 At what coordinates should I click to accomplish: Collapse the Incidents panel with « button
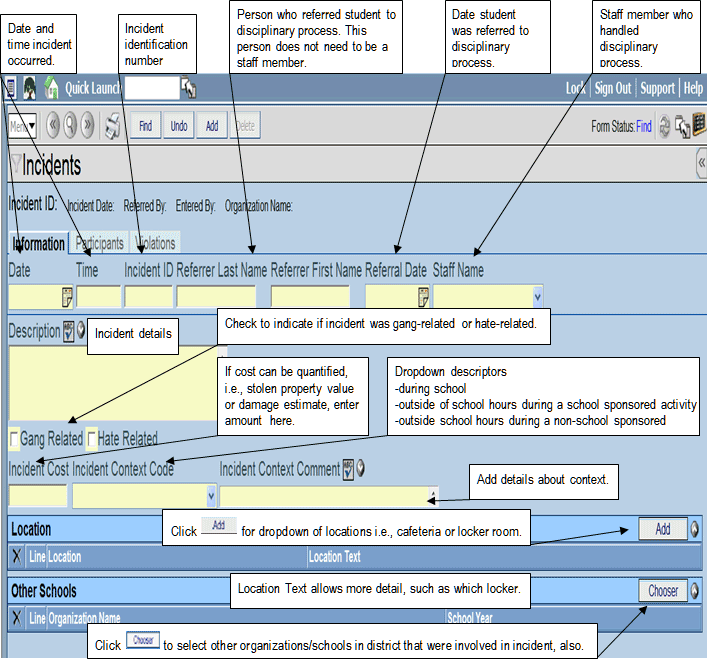pyautogui.click(x=702, y=163)
